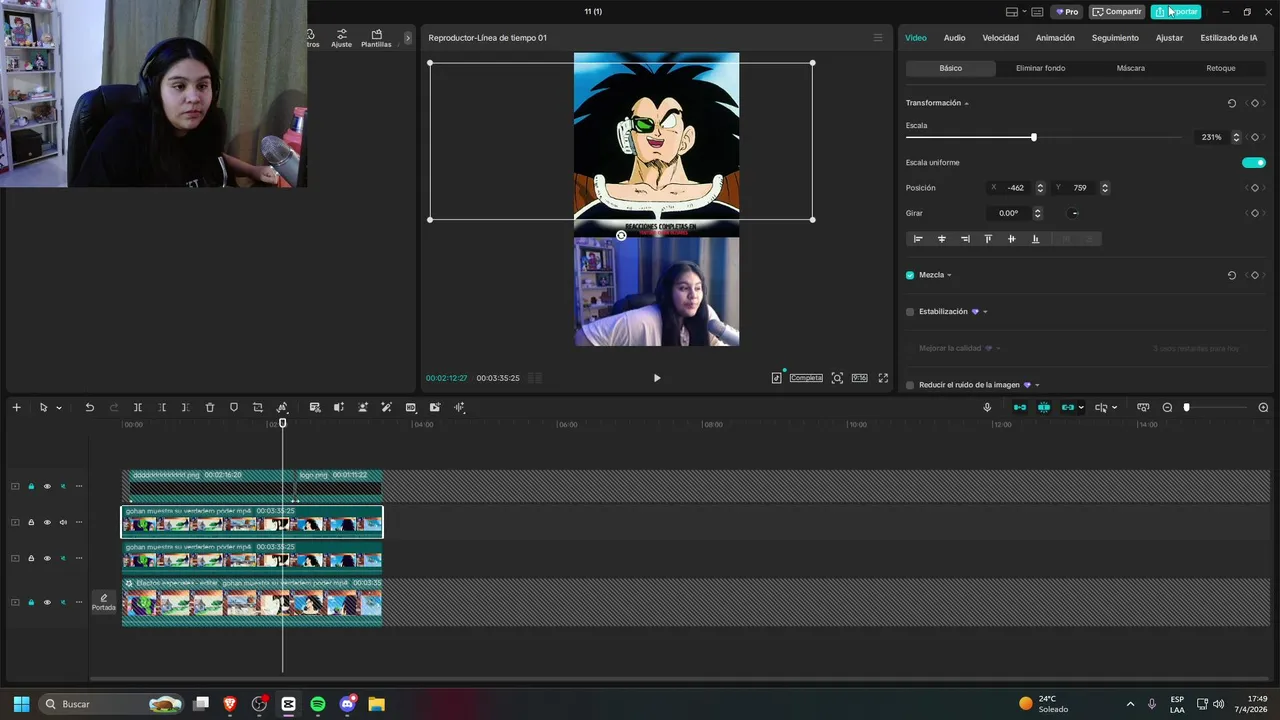Select the Máscara sub-tab
1280x720 pixels.
[1131, 68]
